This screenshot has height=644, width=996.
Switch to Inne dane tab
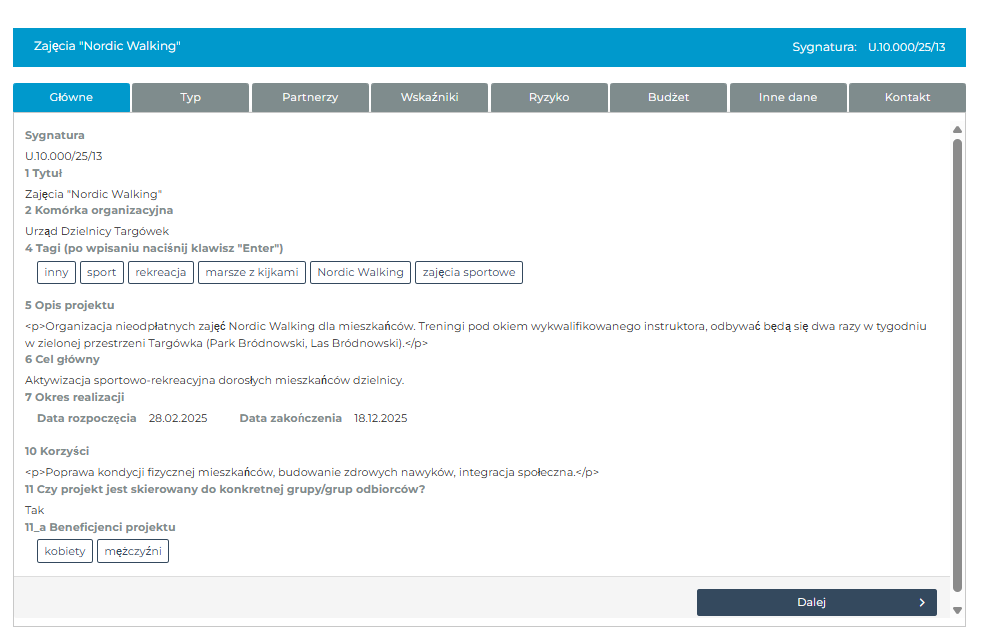tap(787, 98)
